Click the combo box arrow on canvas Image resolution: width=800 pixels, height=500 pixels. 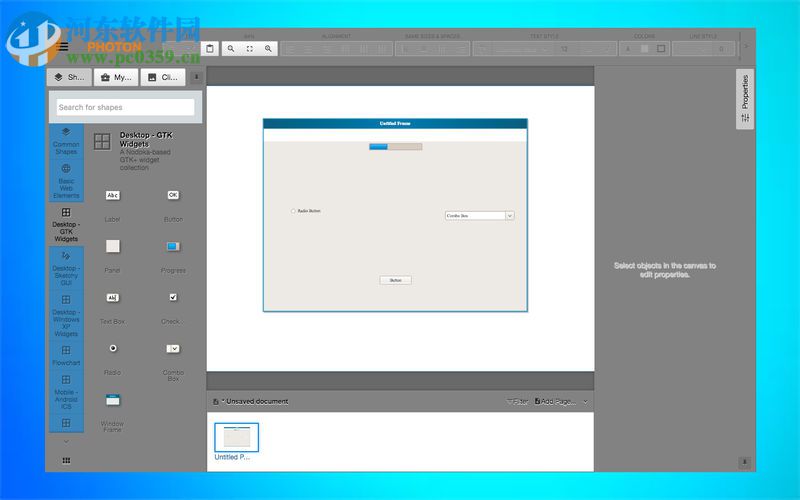pos(509,216)
